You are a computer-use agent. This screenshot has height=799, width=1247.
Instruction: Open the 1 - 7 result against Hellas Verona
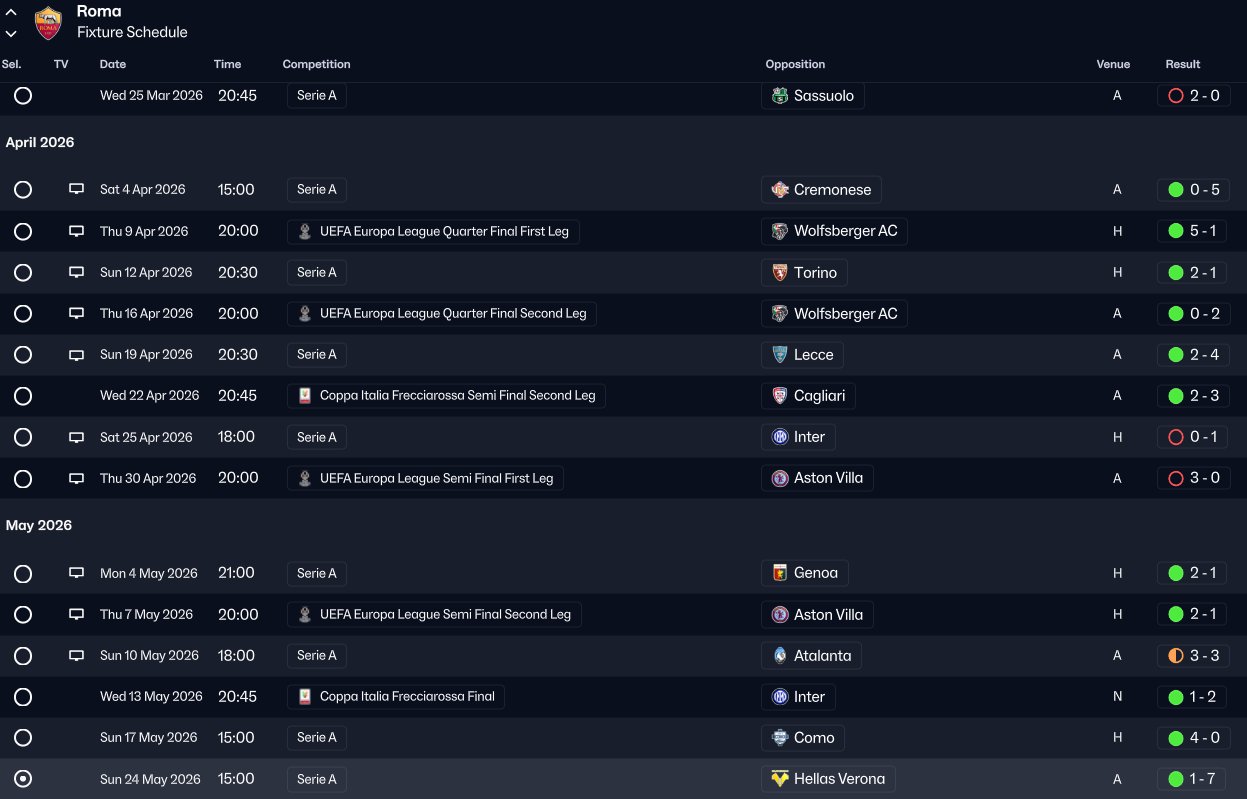coord(1193,779)
